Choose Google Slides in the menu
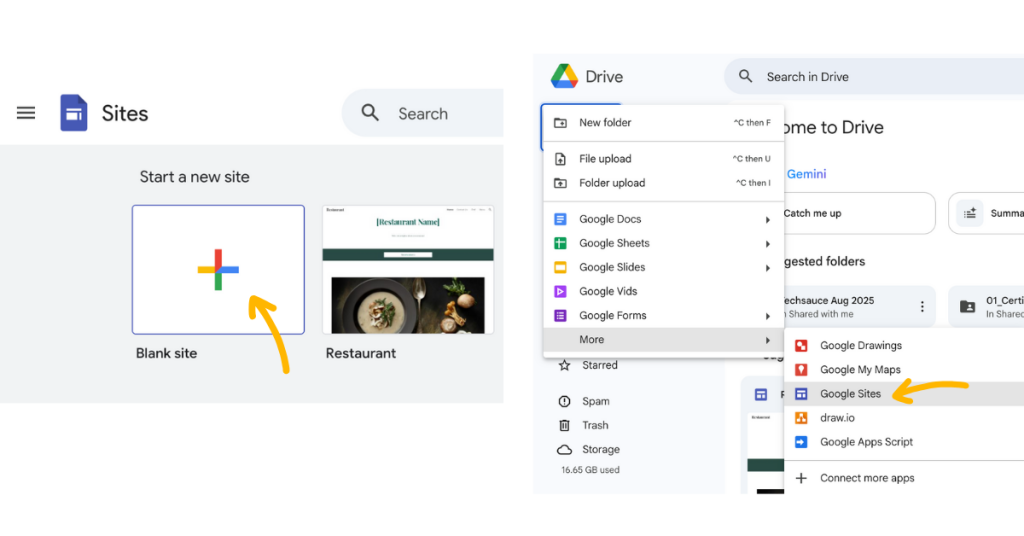The height and width of the screenshot is (536, 1024). click(x=663, y=267)
